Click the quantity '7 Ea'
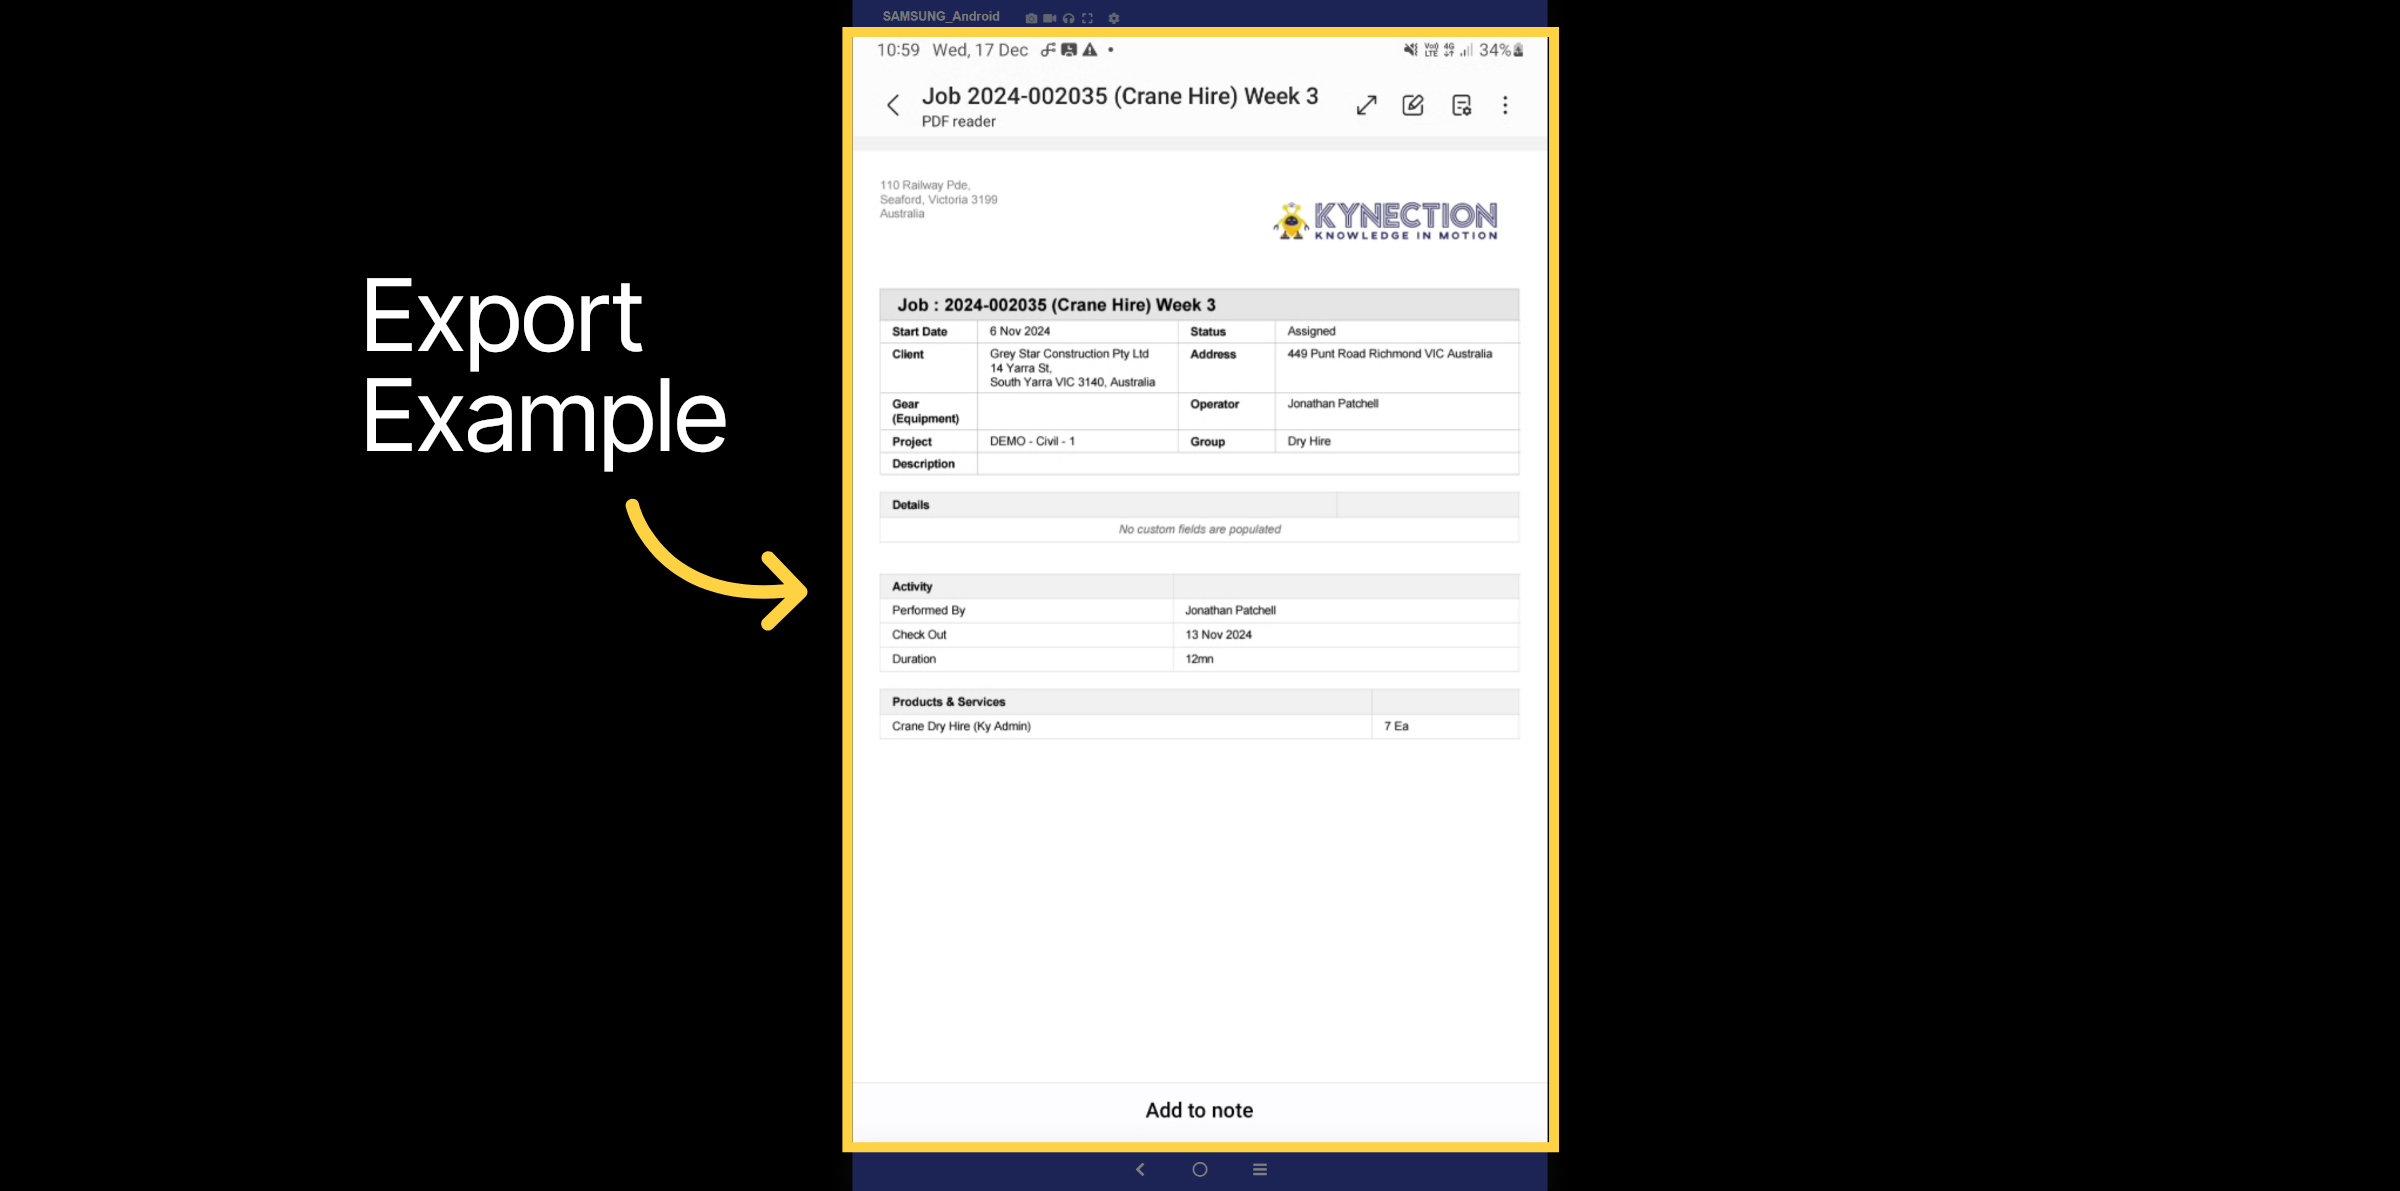2400x1191 pixels. 1396,726
